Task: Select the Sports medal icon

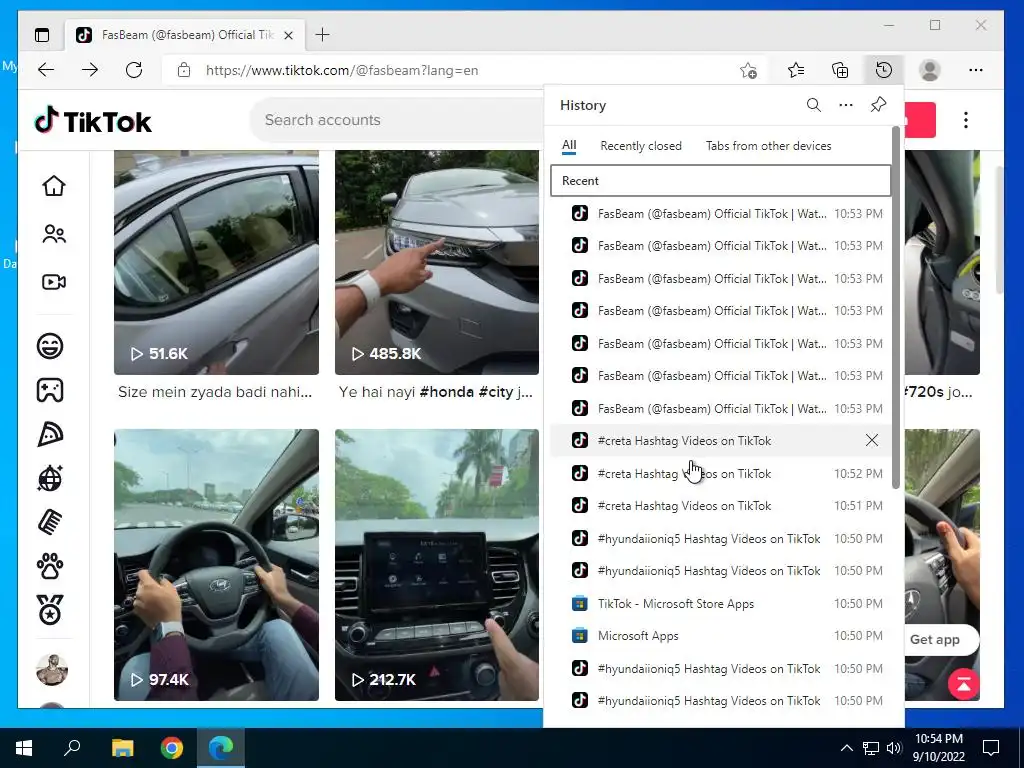Action: click(50, 610)
